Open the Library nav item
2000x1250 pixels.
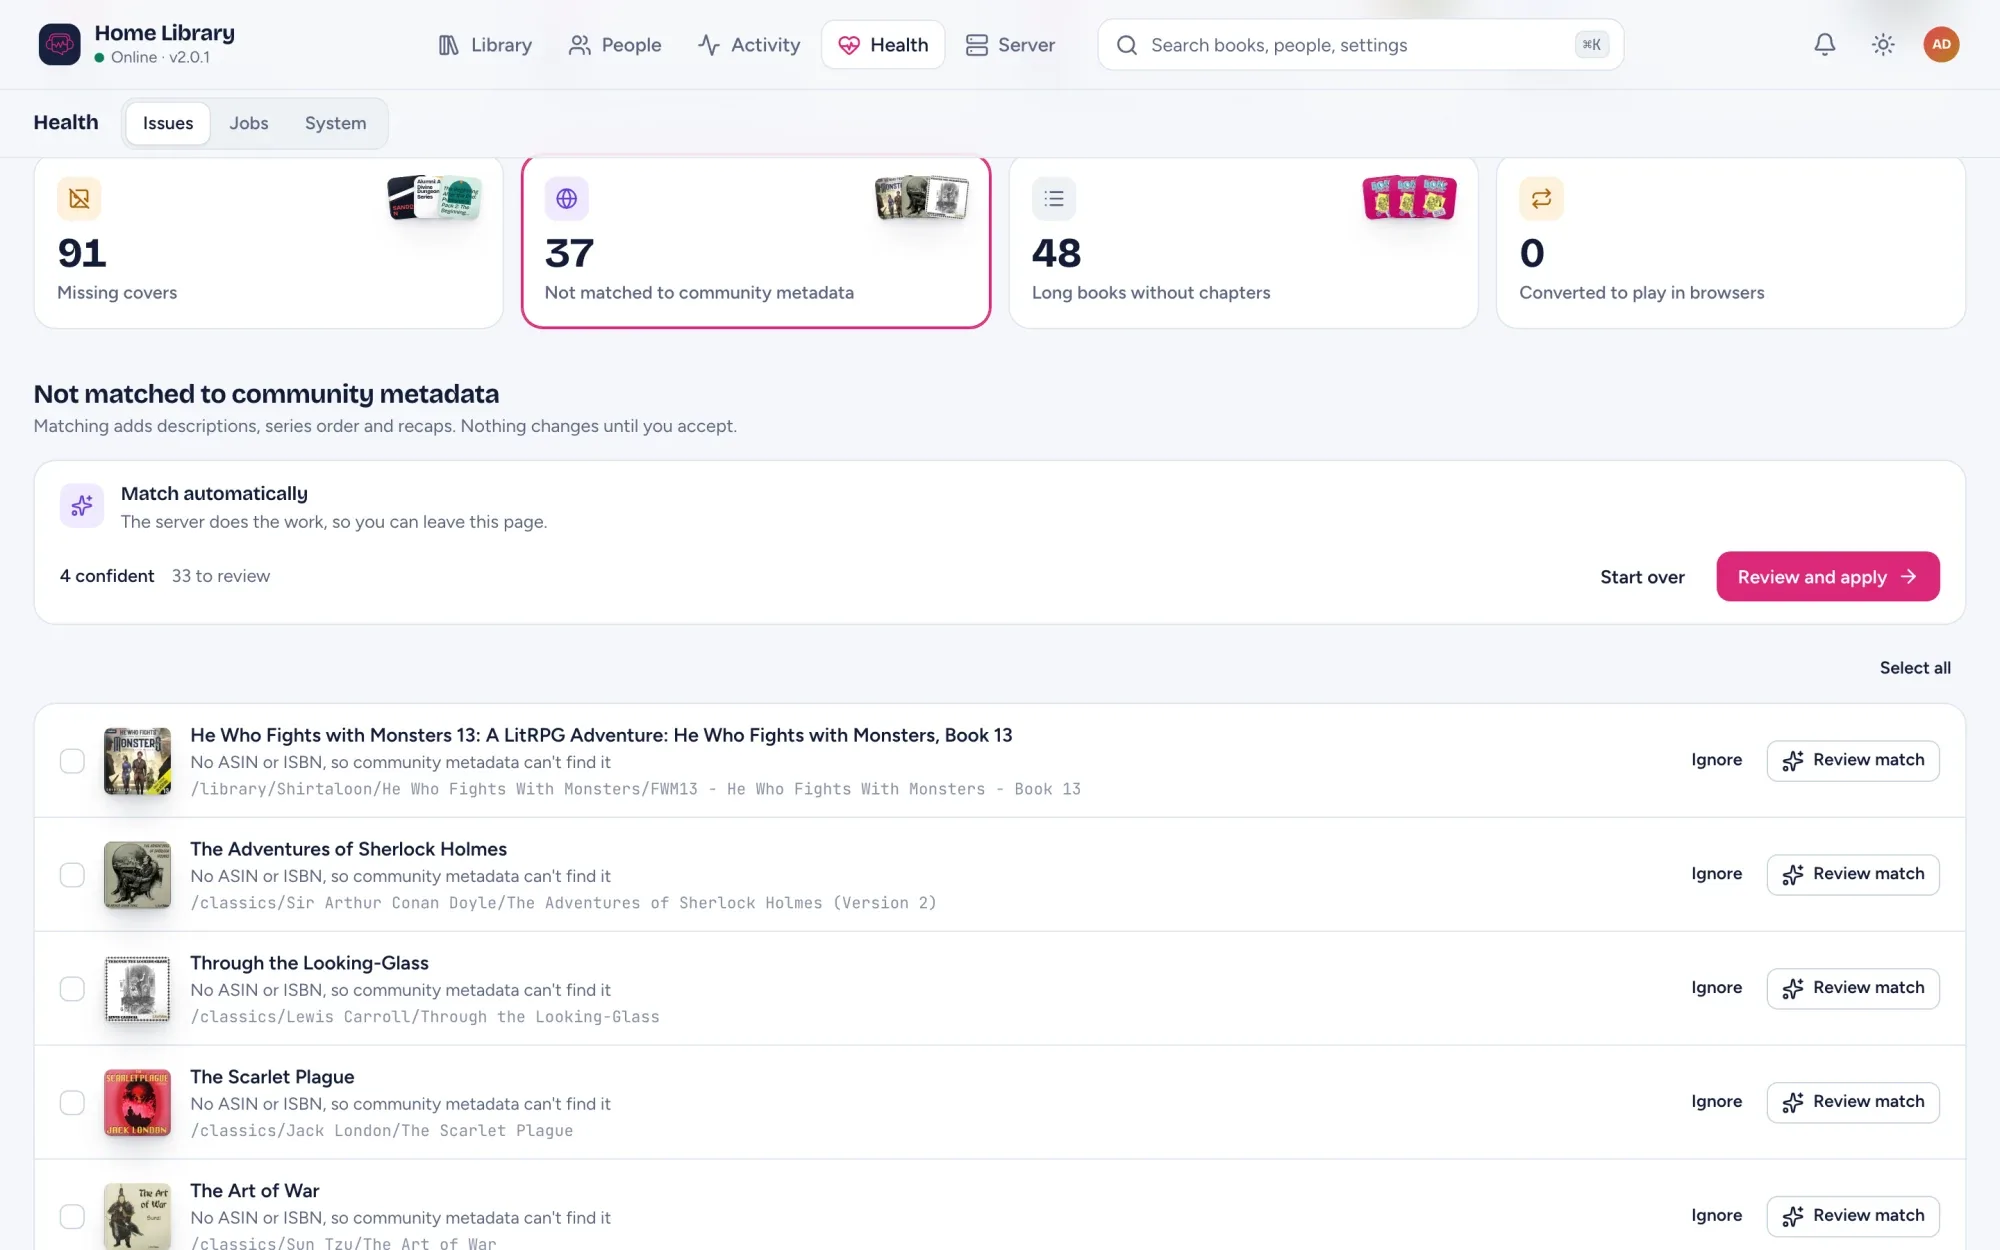tap(485, 45)
